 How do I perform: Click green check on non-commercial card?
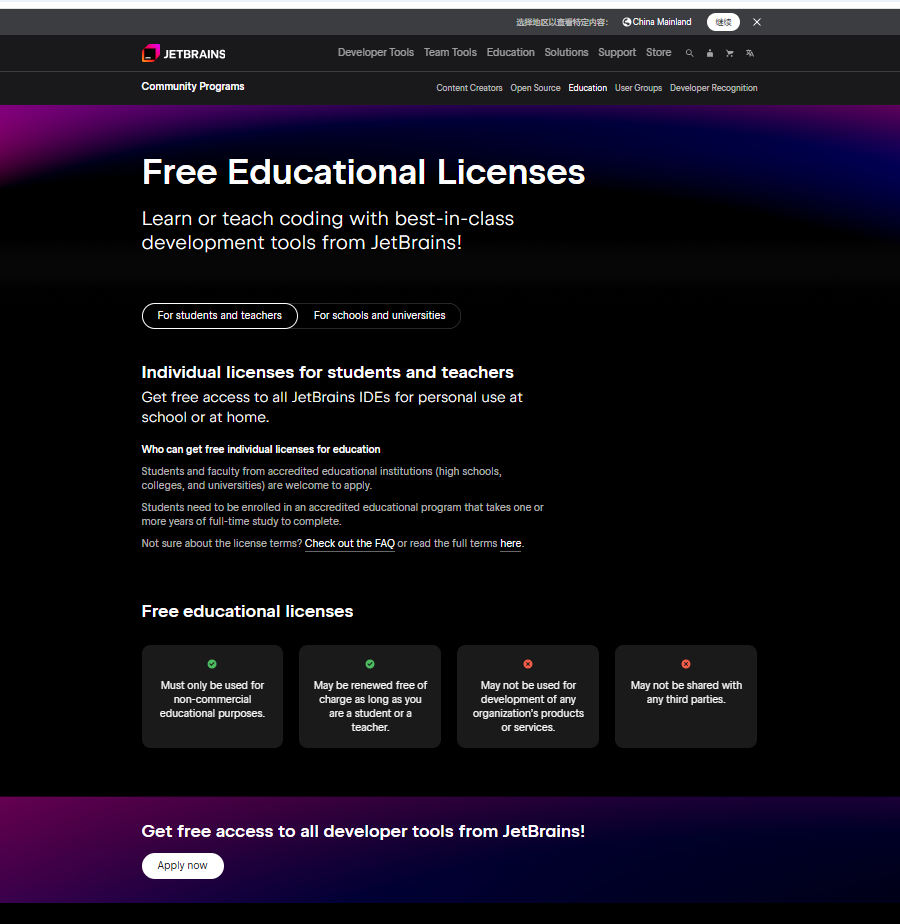pos(212,664)
